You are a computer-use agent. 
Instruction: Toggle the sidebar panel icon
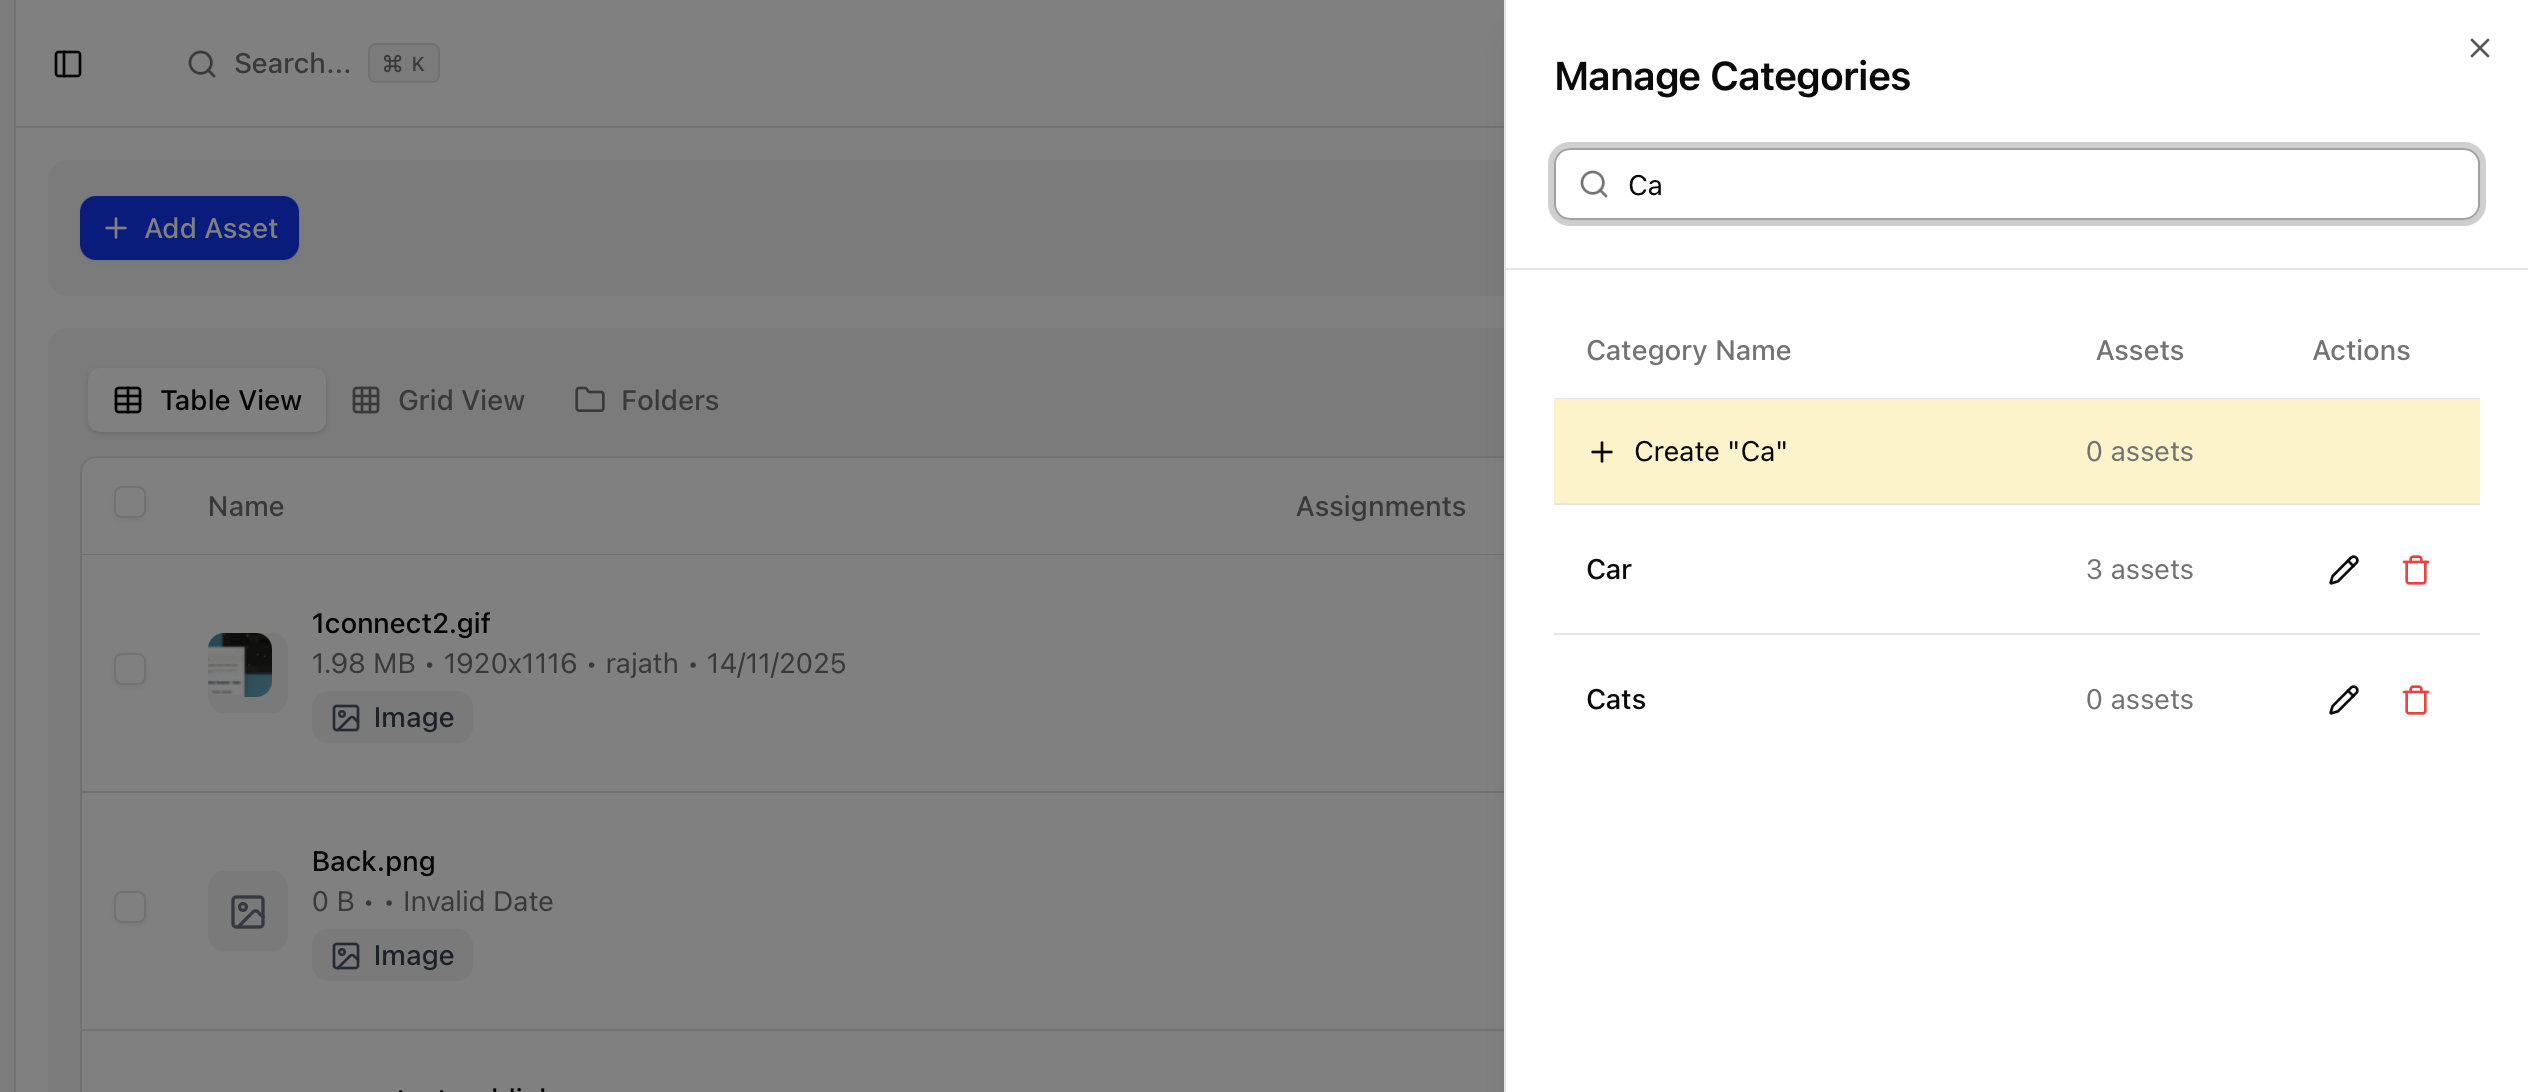pos(68,64)
